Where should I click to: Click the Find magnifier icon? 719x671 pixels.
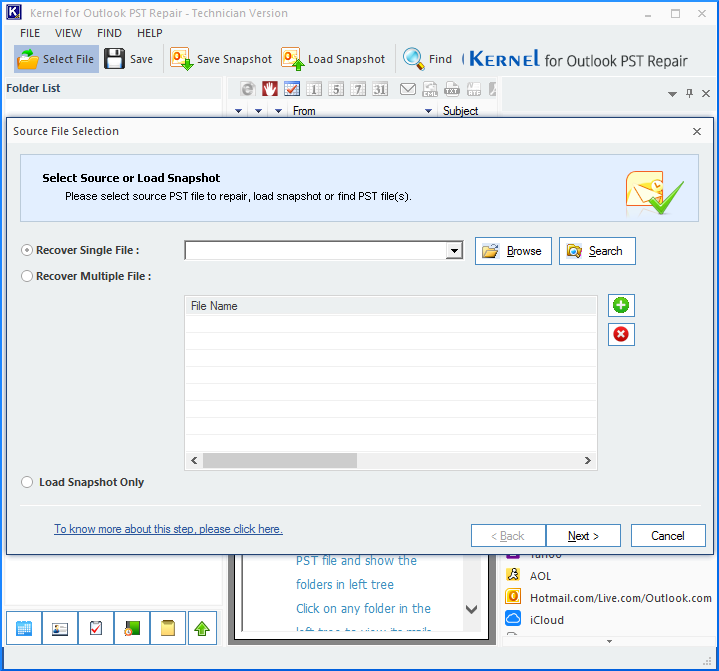[413, 59]
